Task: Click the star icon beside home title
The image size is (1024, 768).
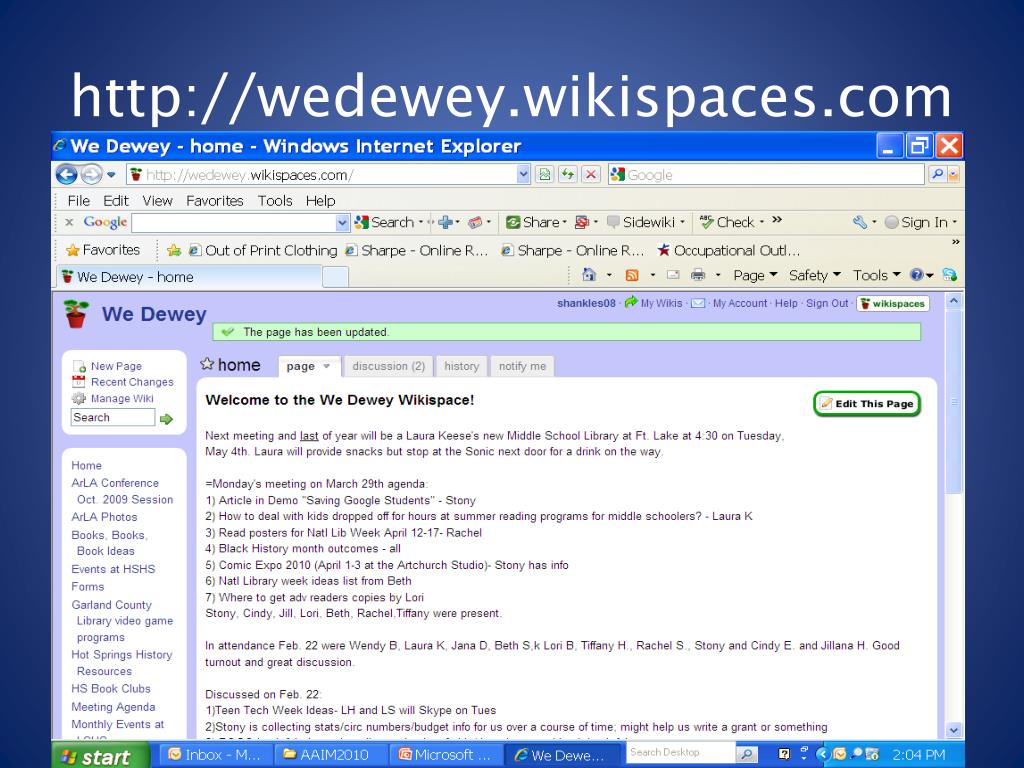Action: (207, 364)
